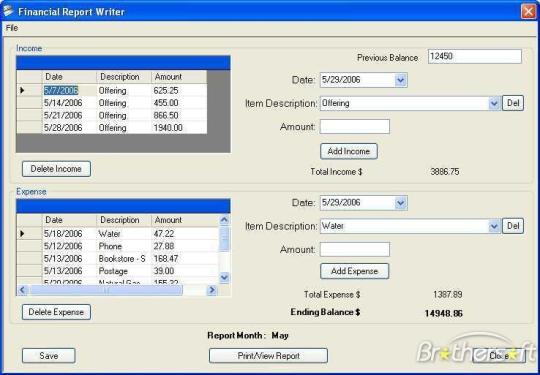The height and width of the screenshot is (375, 540).
Task: Click the Offering cell in the 5/28/2006 row
Action: pos(124,128)
